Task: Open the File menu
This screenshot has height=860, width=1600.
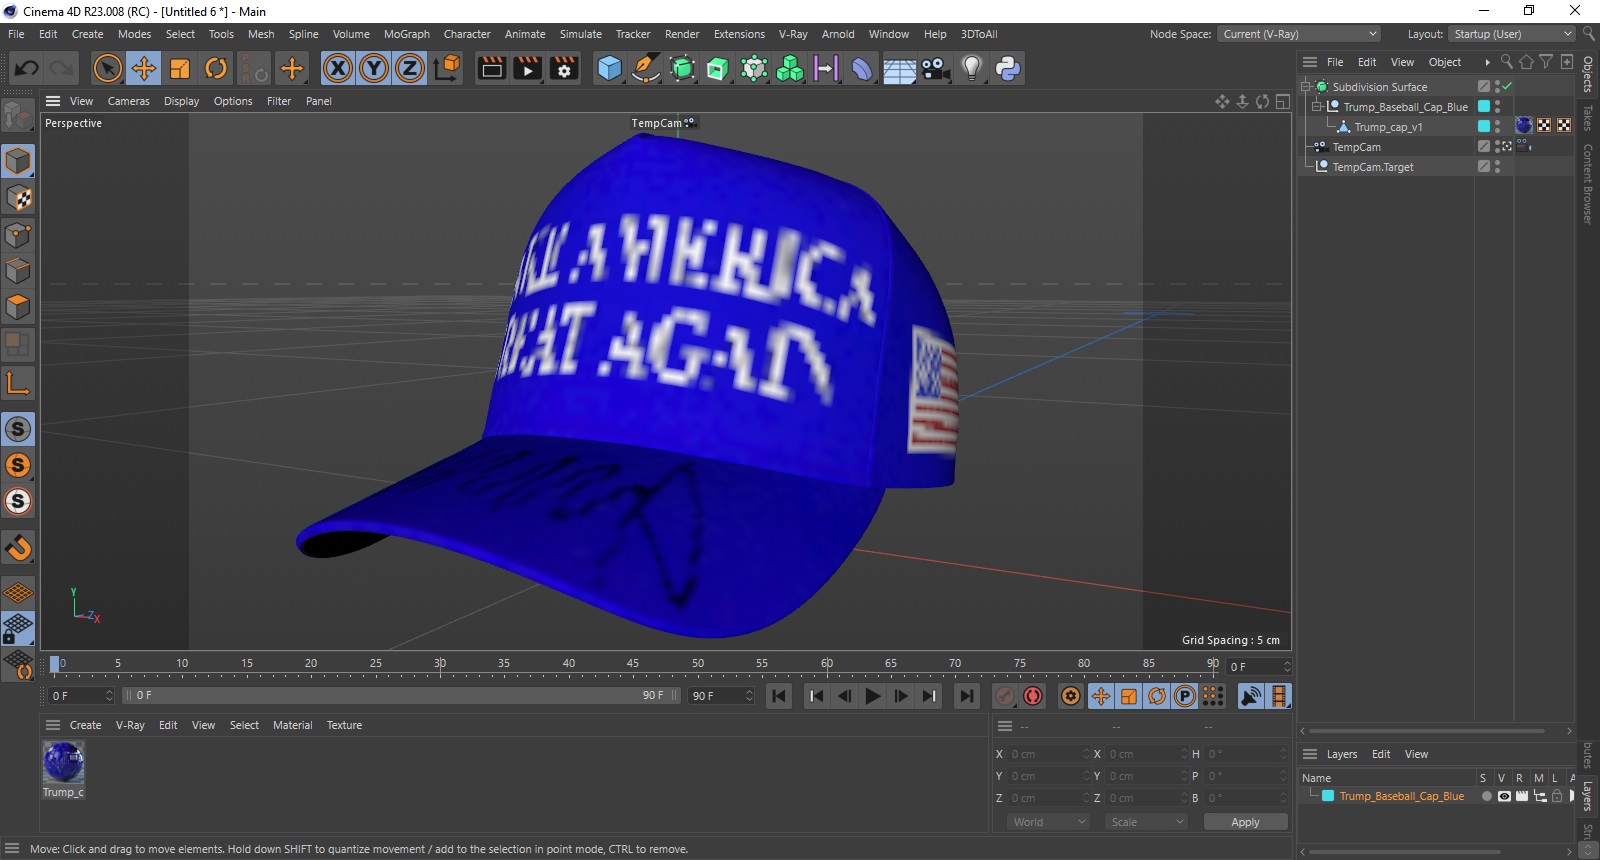Action: 16,34
